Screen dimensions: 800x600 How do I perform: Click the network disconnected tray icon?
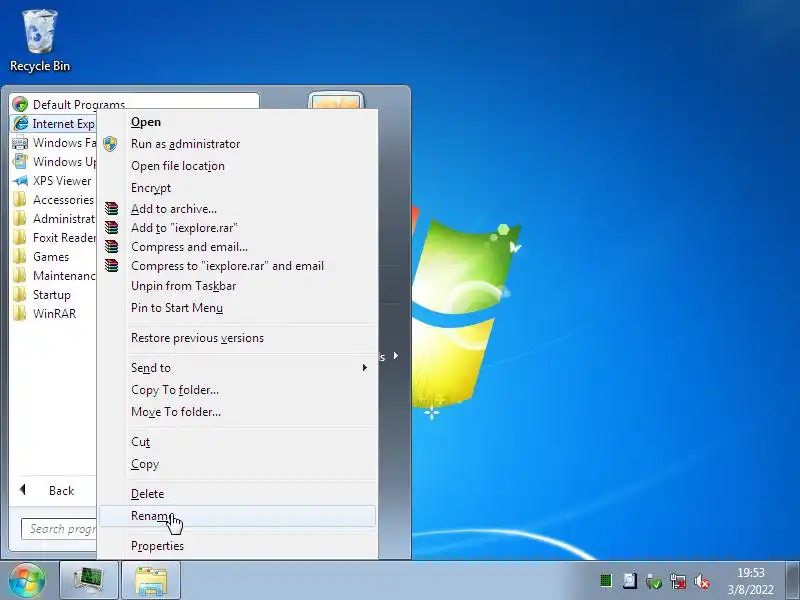[678, 581]
